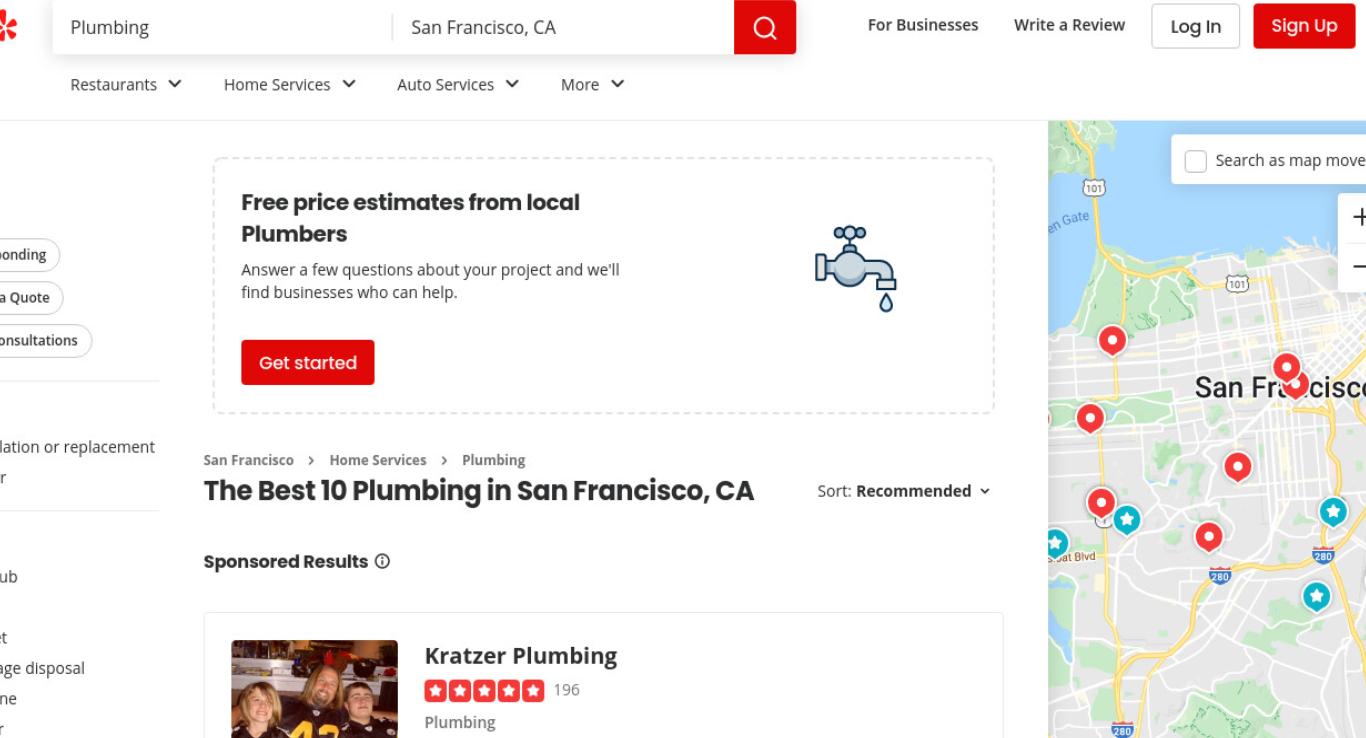Open the More menu

pos(592,85)
